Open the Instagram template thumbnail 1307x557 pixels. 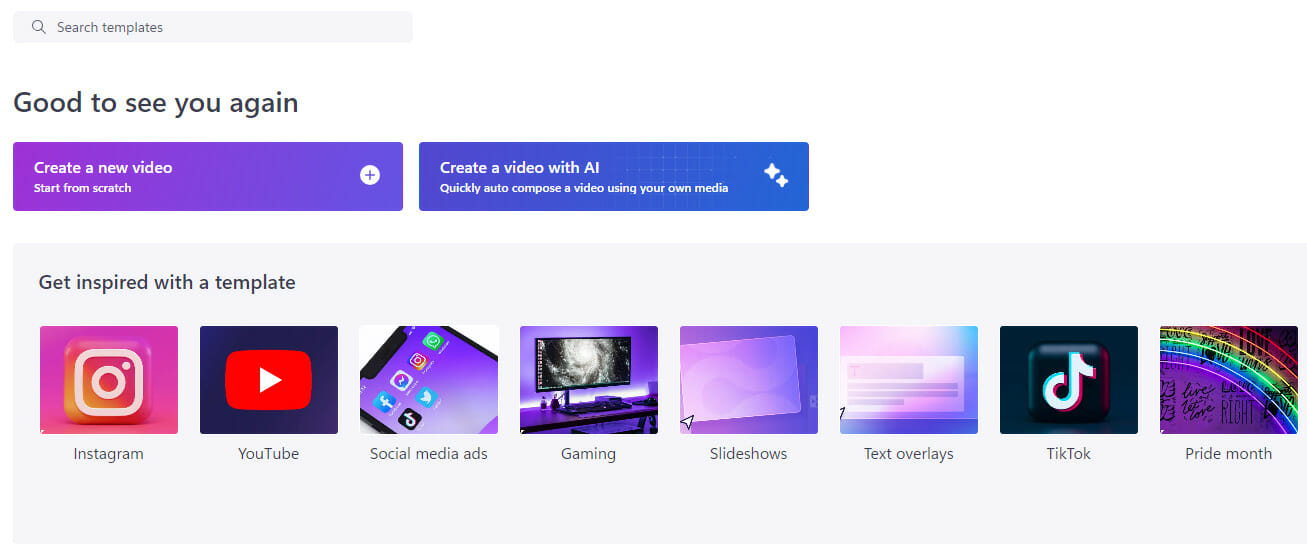109,380
